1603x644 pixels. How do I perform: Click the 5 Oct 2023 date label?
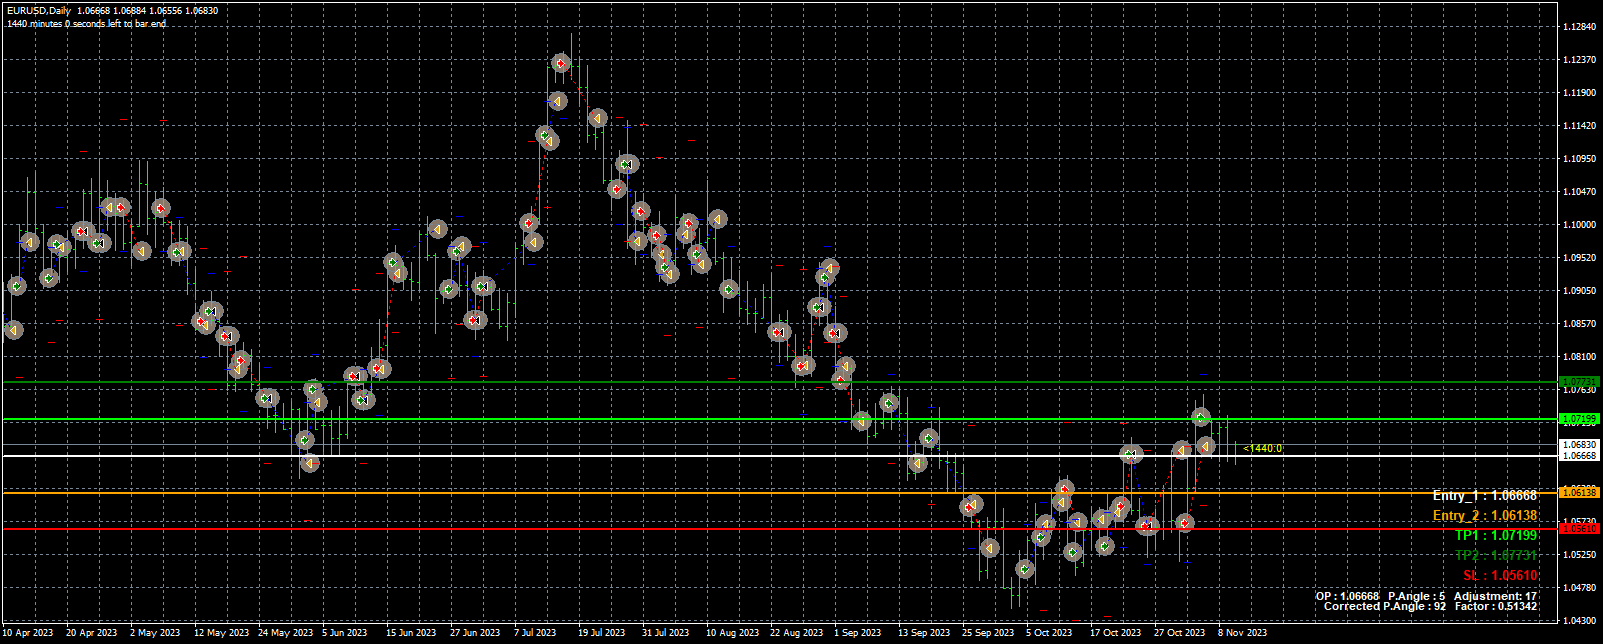point(1049,633)
